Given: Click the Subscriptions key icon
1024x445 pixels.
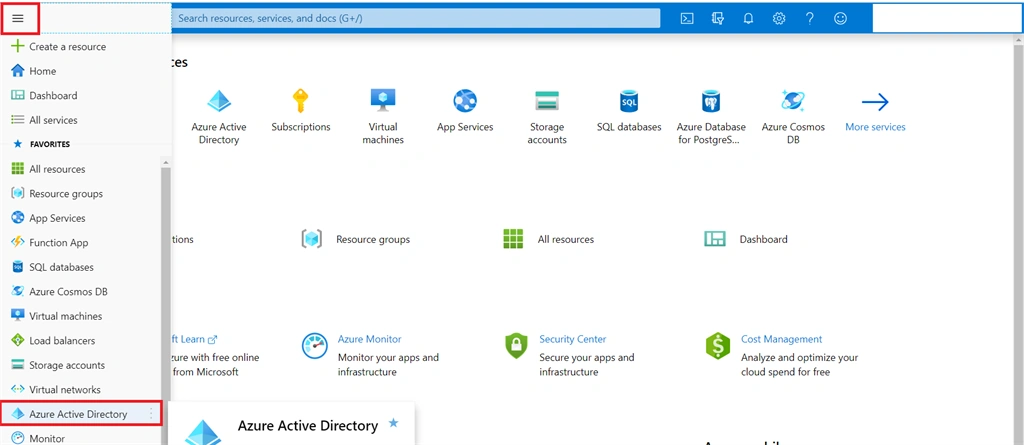Looking at the screenshot, I should (300, 101).
